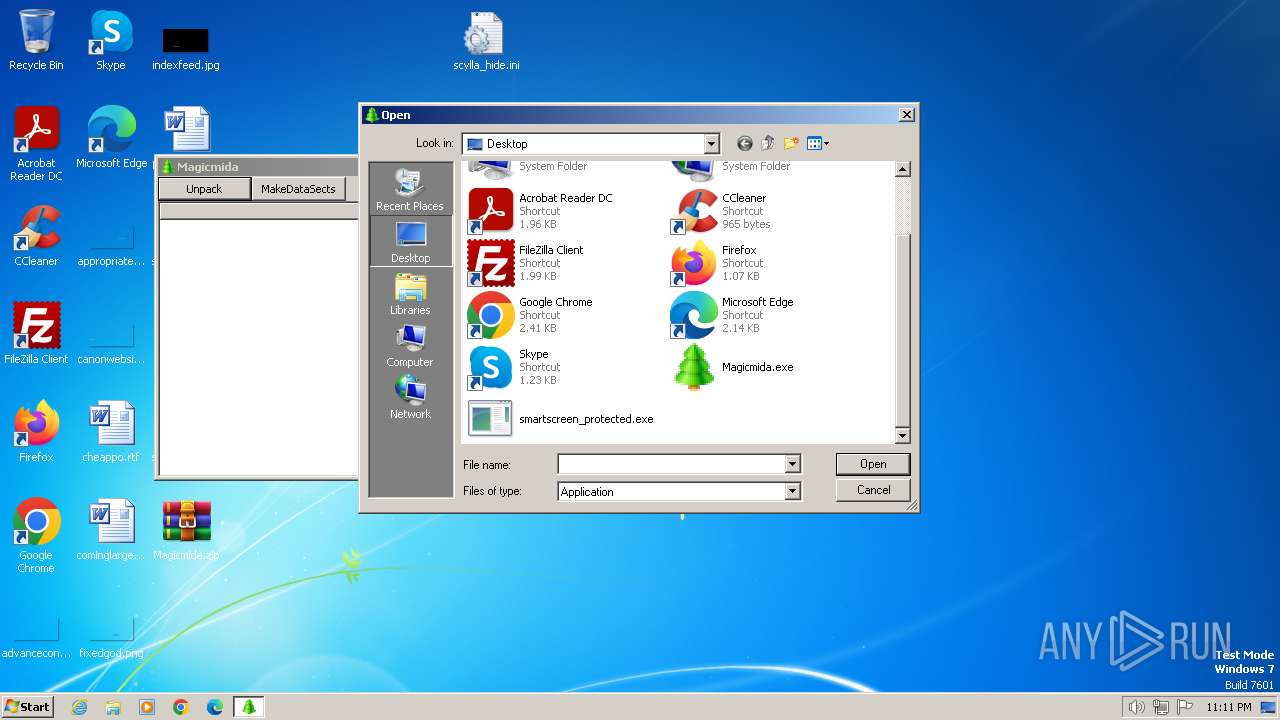Select FileZilla Client shortcut in file list
The width and height of the screenshot is (1280, 720).
[526, 263]
